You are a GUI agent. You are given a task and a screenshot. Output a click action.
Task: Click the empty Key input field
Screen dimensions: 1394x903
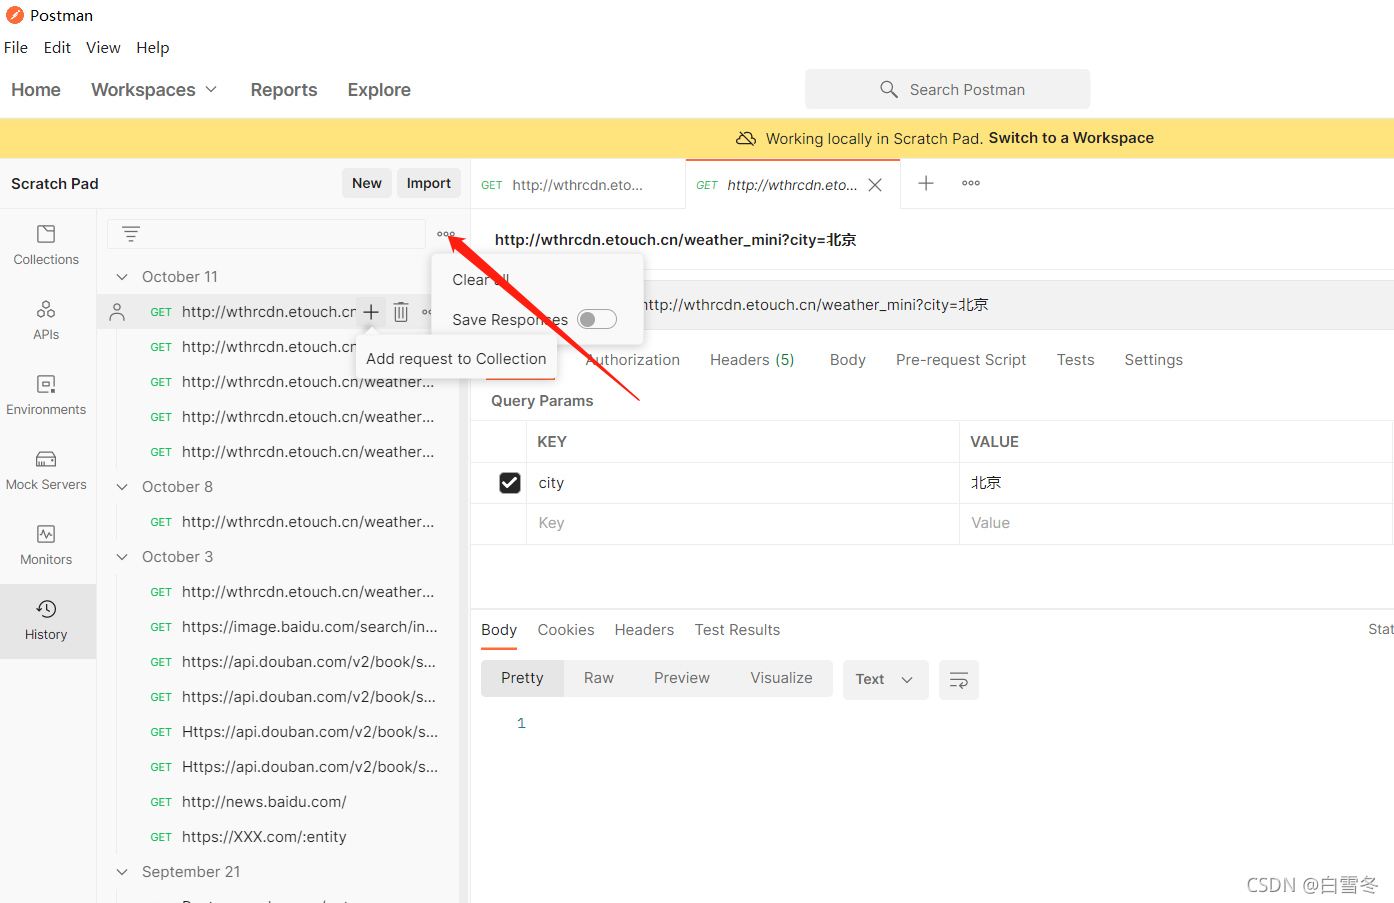click(x=742, y=524)
